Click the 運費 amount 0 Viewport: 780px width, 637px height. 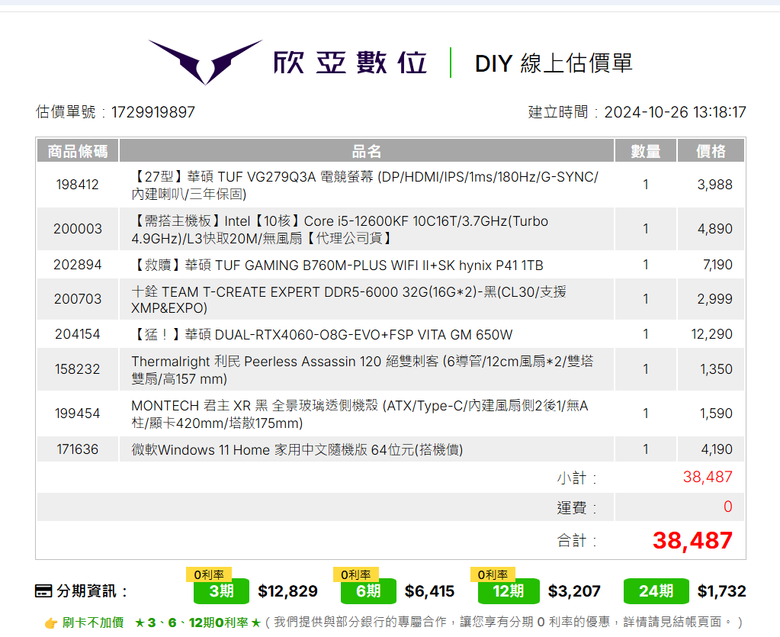click(728, 507)
